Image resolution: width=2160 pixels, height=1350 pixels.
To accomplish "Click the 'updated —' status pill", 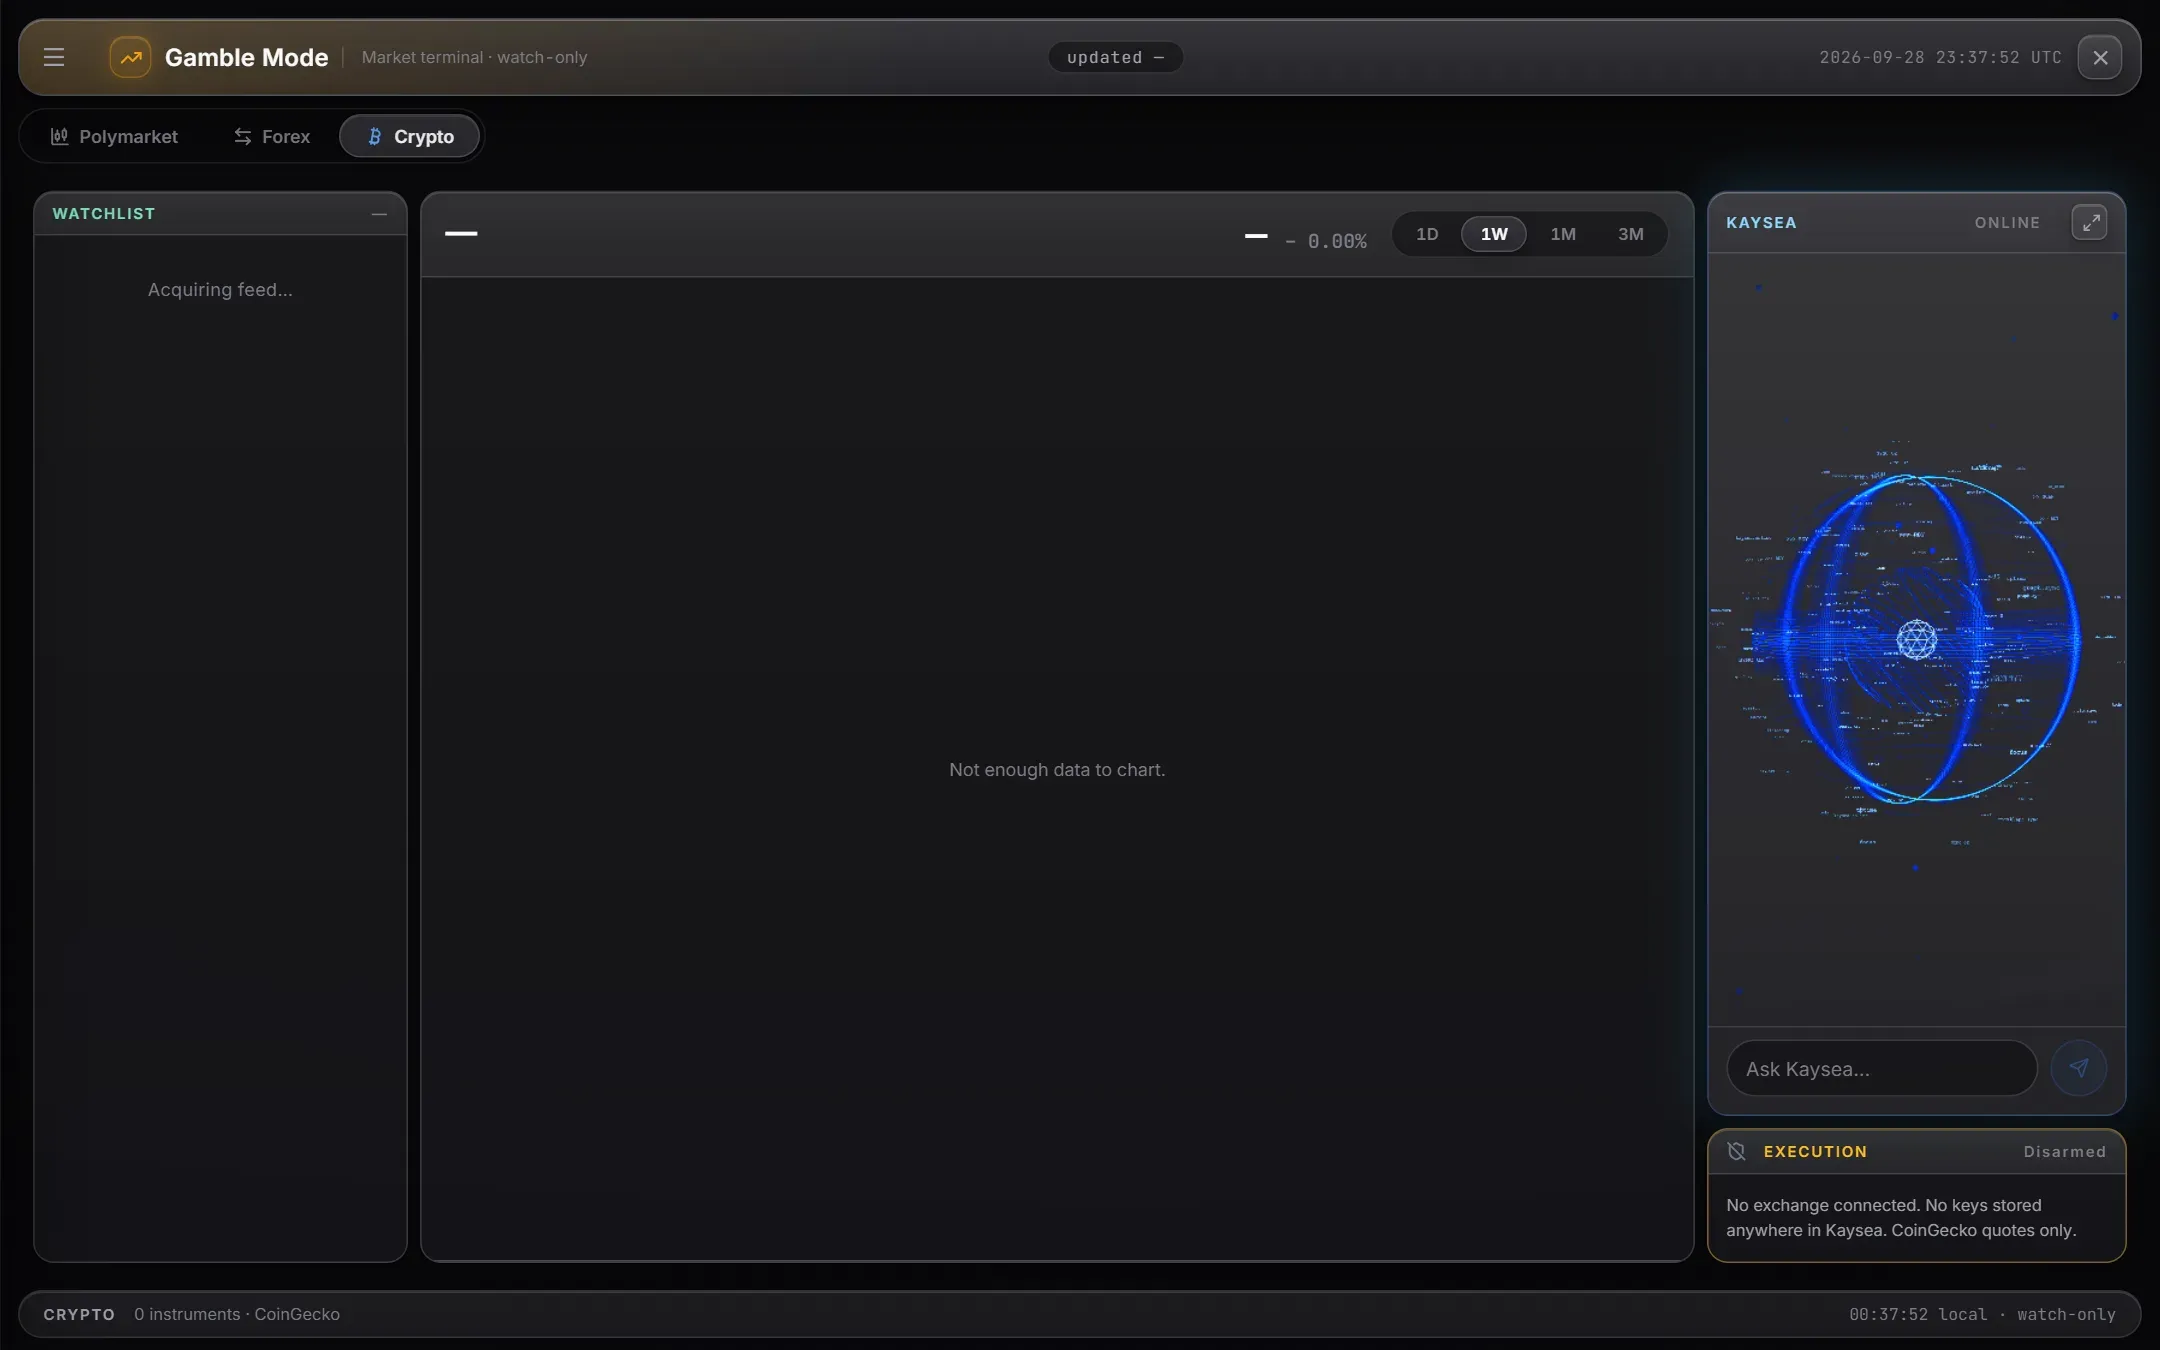I will 1115,57.
